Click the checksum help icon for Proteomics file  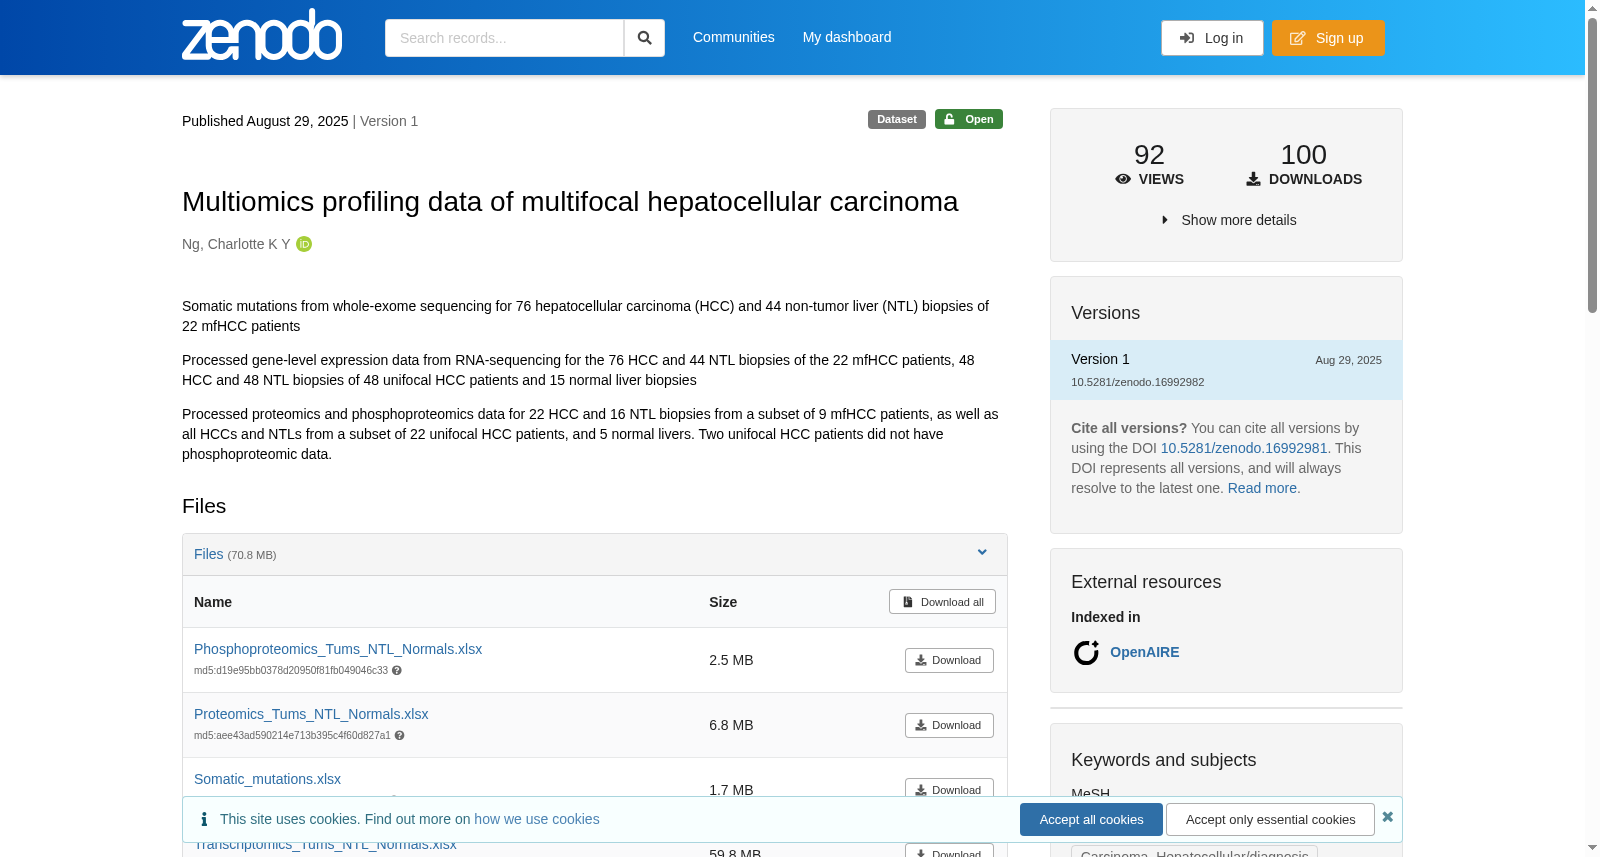(400, 736)
